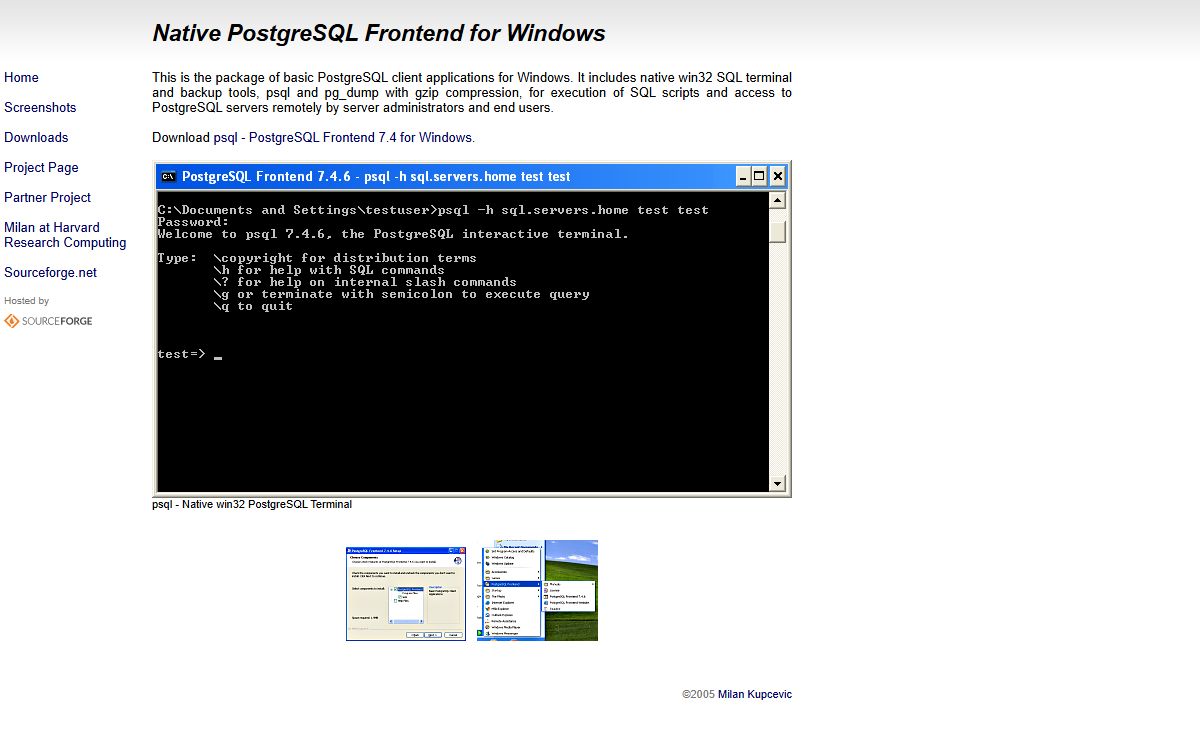This screenshot has height=740, width=1200.
Task: Download psql PostgreSQL Frontend 7.4 for Windows
Action: tap(344, 137)
